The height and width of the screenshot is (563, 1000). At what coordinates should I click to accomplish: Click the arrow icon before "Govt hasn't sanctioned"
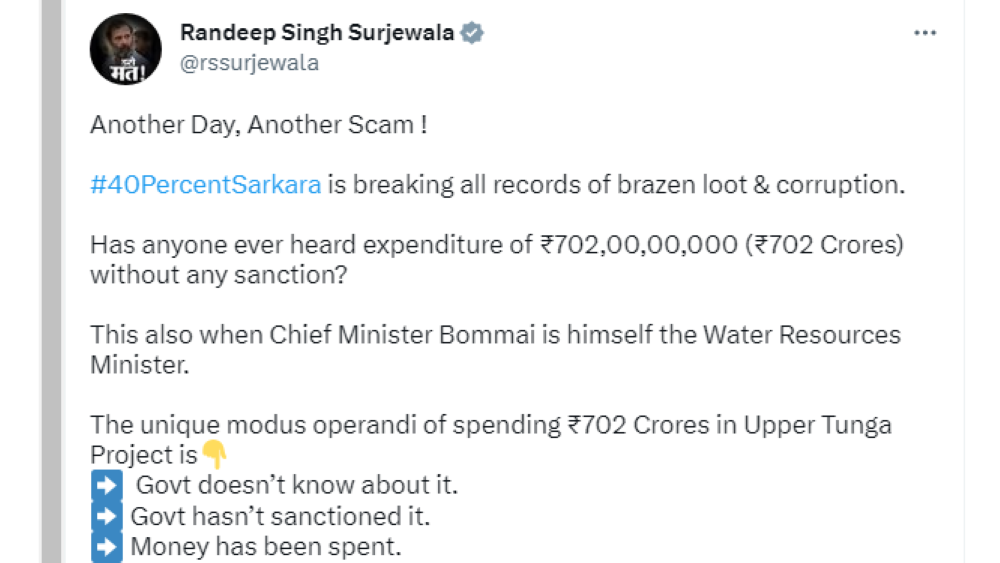(106, 517)
